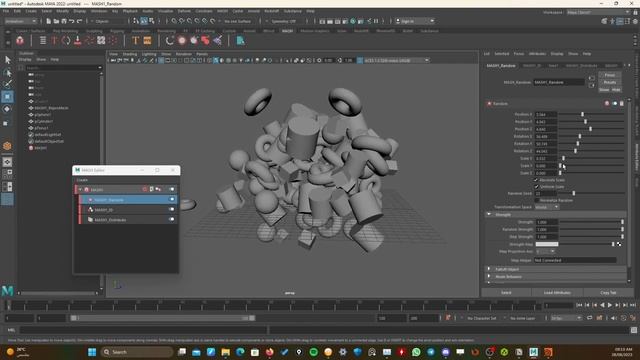Open the viewport color management dropdown
This screenshot has height=360, width=640.
(396, 60)
